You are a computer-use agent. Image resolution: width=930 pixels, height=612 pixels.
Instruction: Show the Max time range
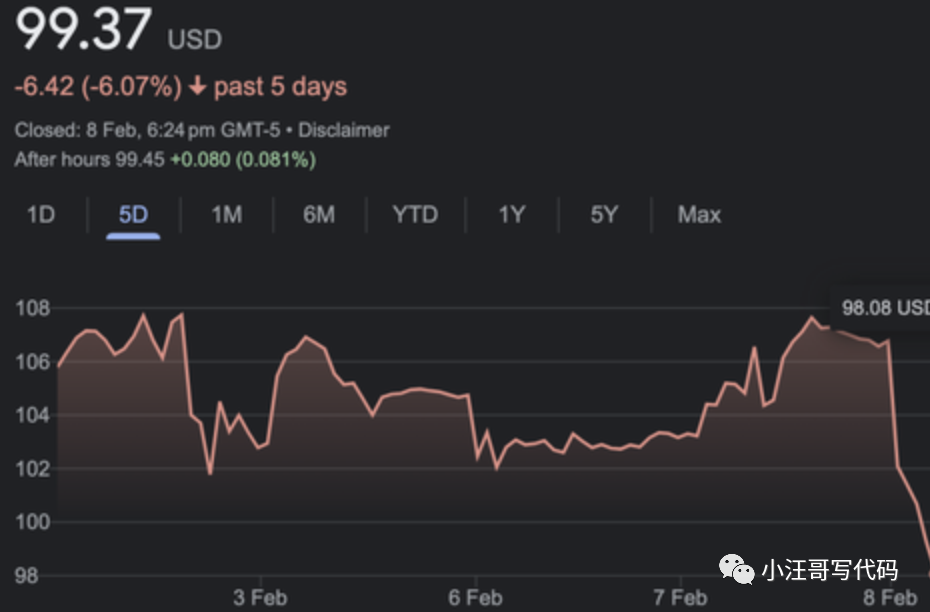tap(699, 215)
